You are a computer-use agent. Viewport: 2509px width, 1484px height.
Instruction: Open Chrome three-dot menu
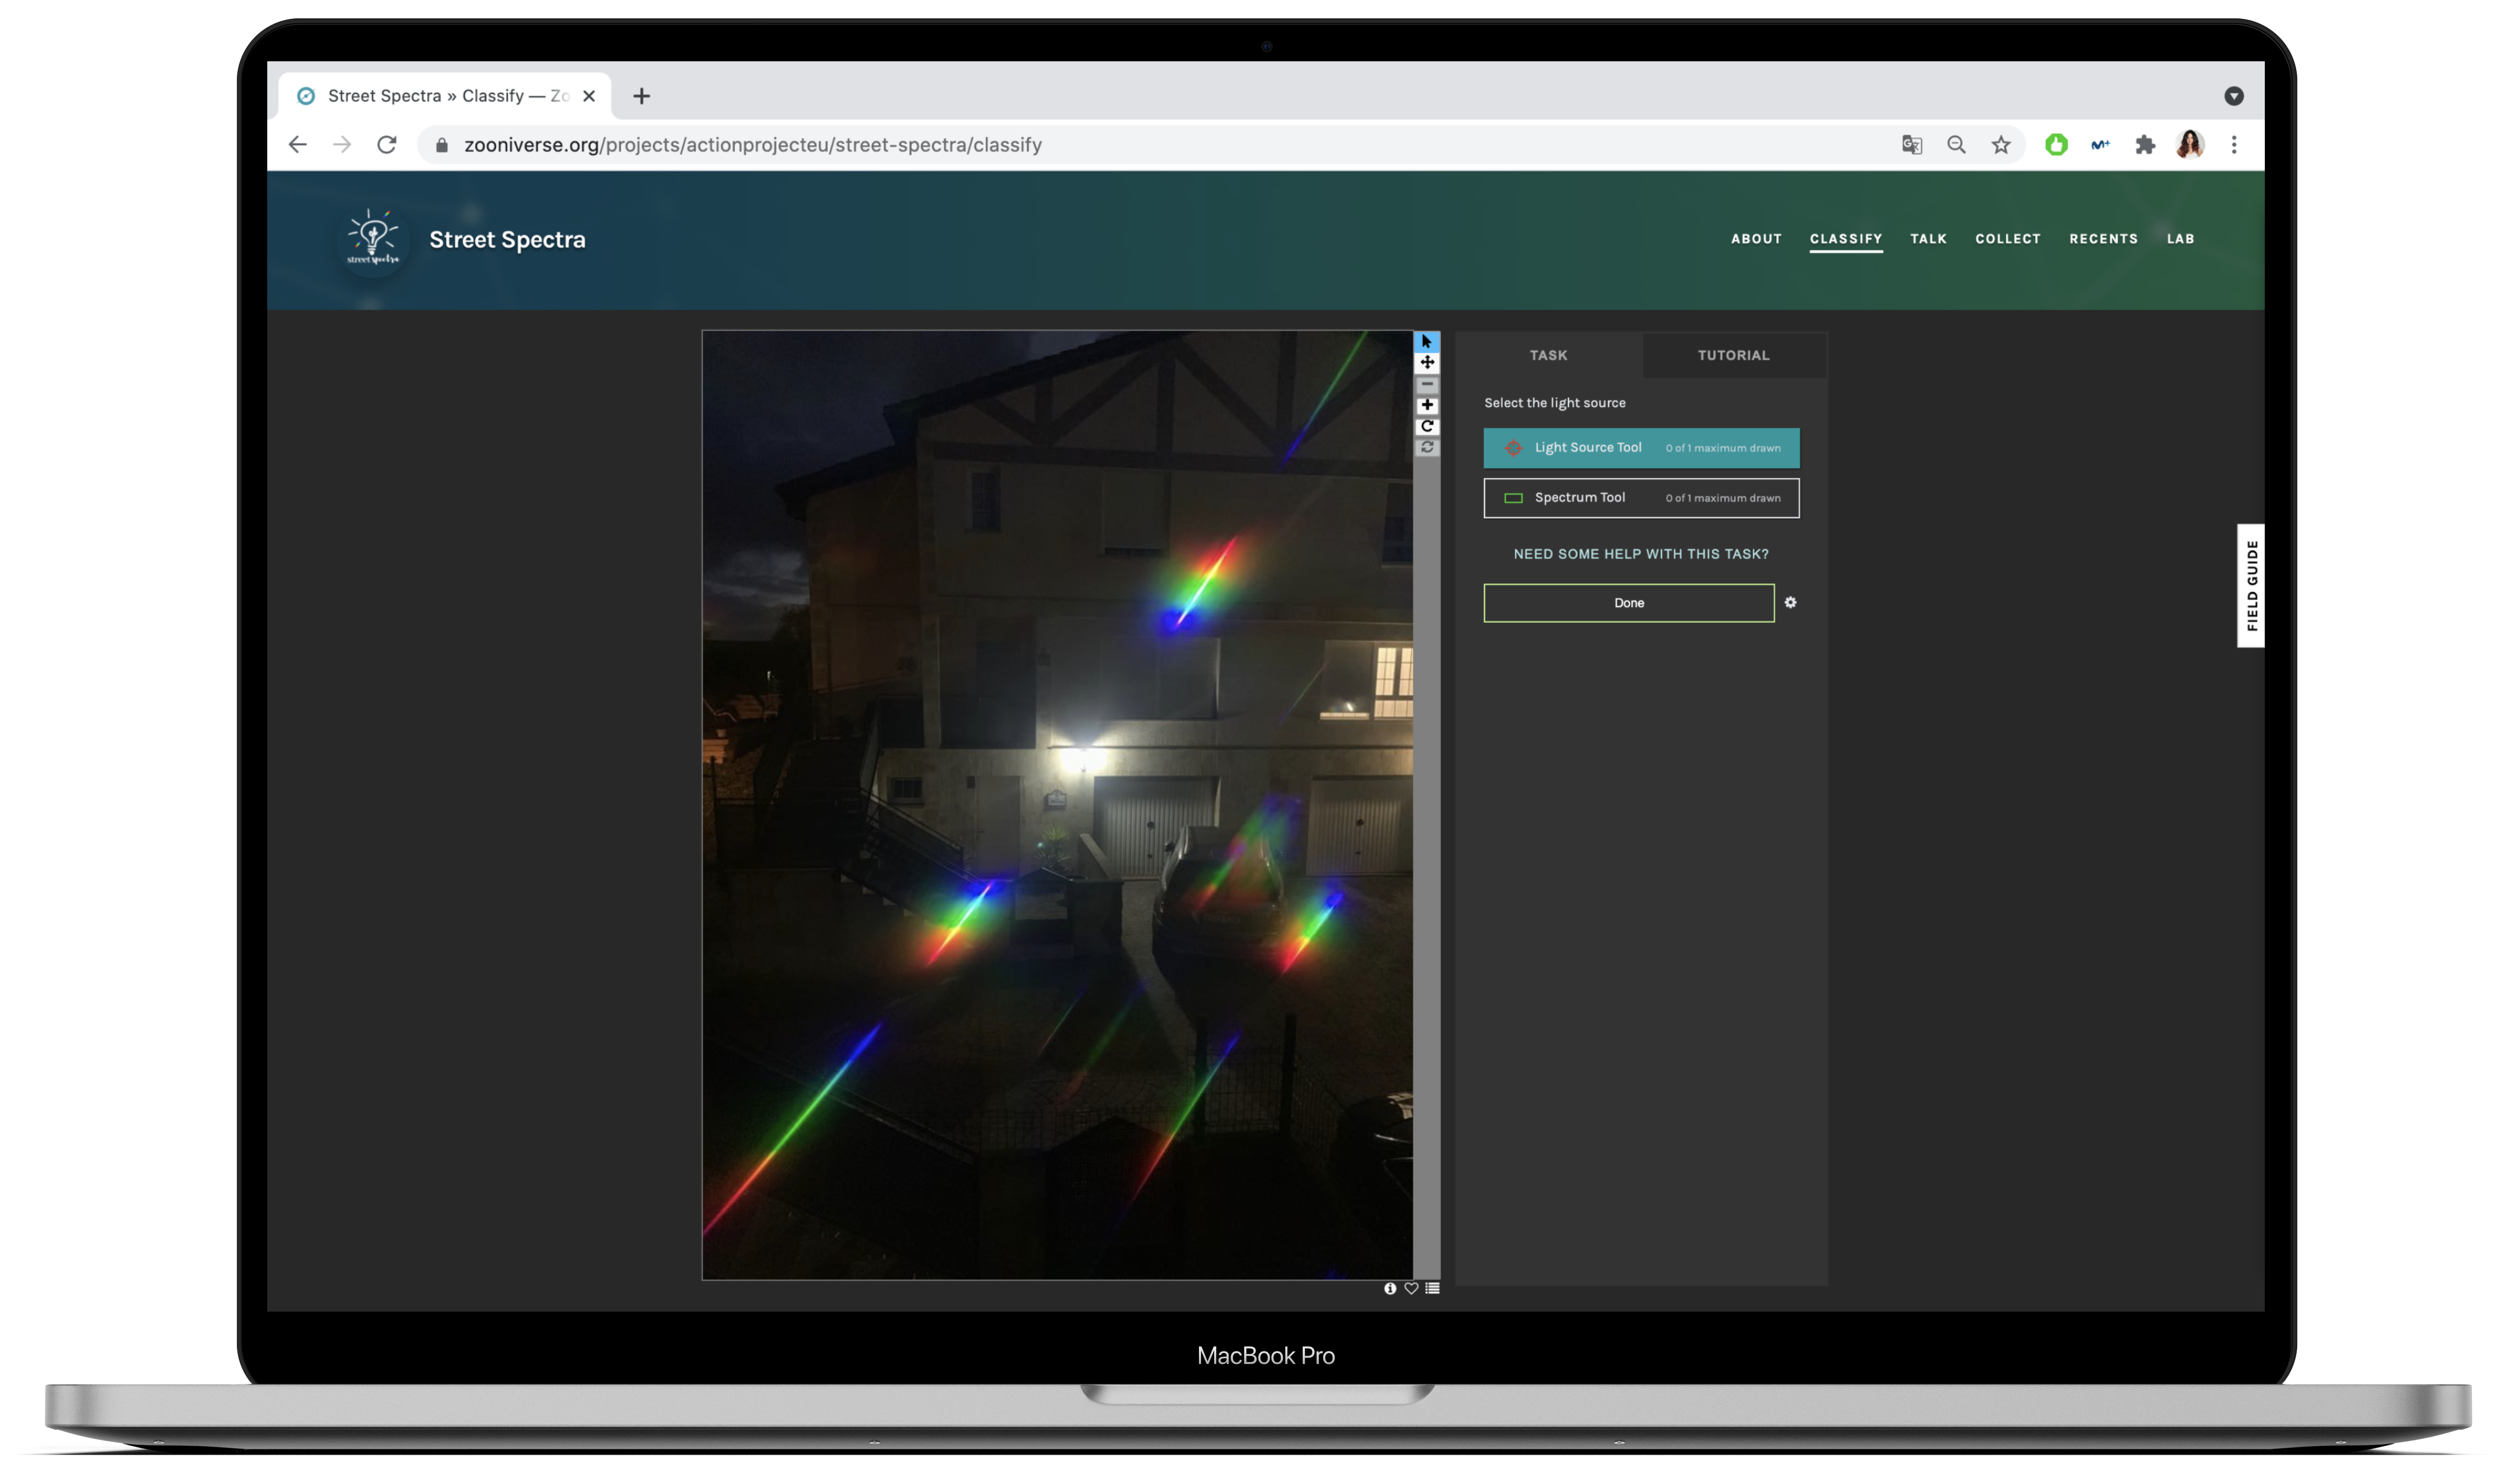[2233, 145]
